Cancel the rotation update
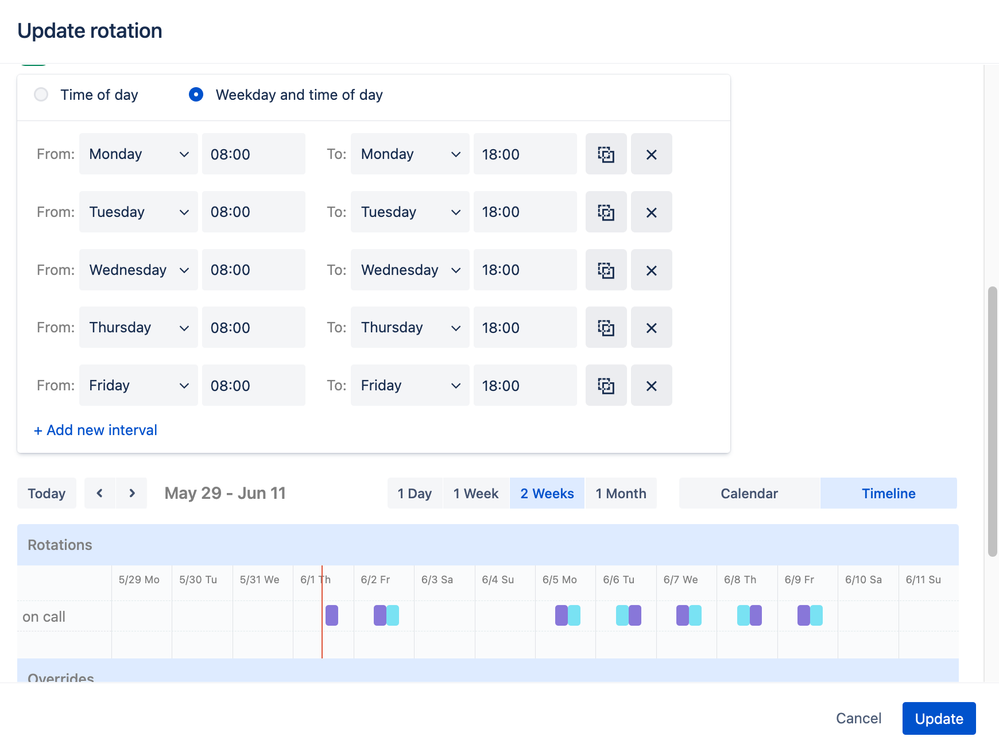Screen dimensions: 999x737 pos(859,719)
